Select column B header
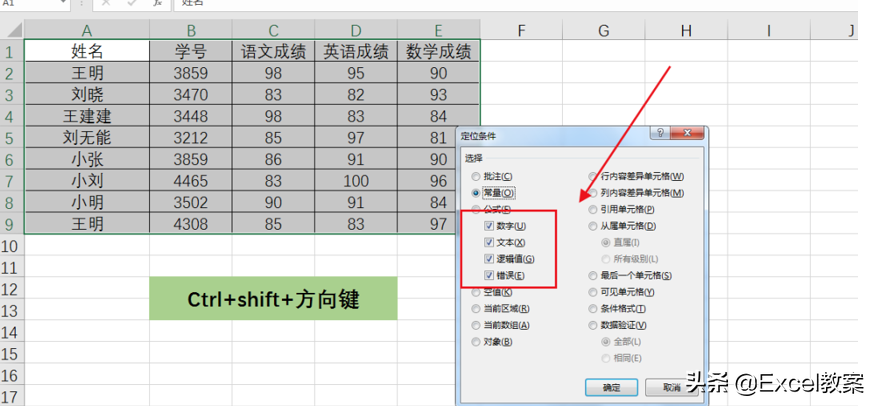875x406 pixels. click(x=191, y=30)
